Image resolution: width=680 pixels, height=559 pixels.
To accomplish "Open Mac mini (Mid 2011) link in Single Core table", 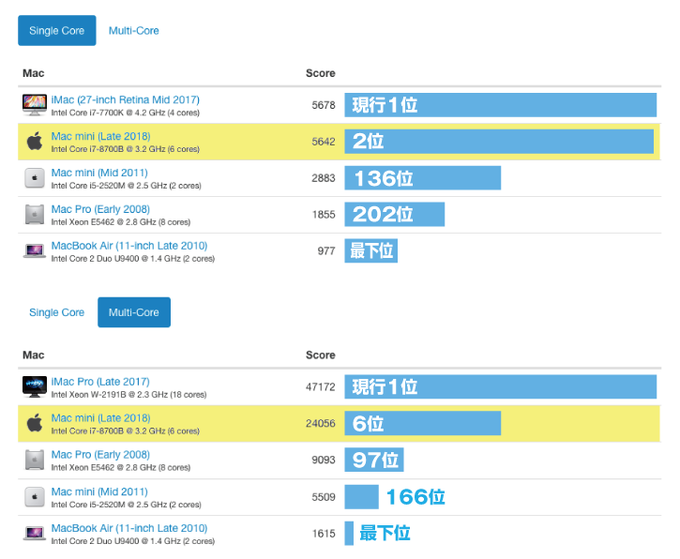I will [99, 173].
